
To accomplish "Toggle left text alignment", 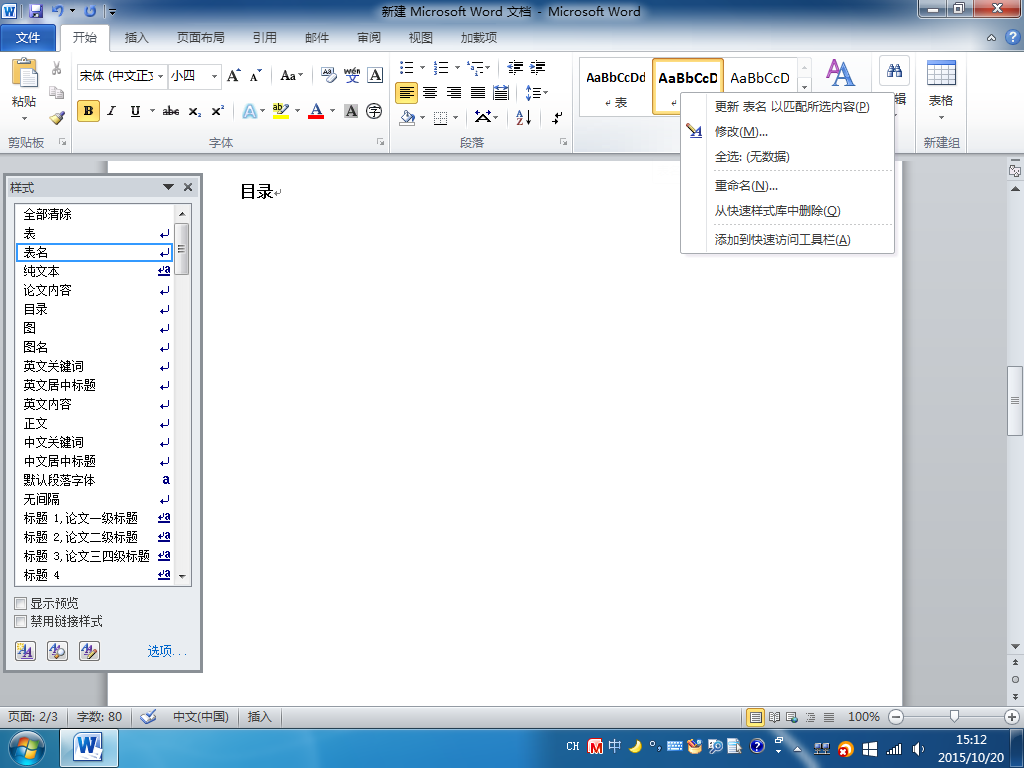I will pos(406,93).
